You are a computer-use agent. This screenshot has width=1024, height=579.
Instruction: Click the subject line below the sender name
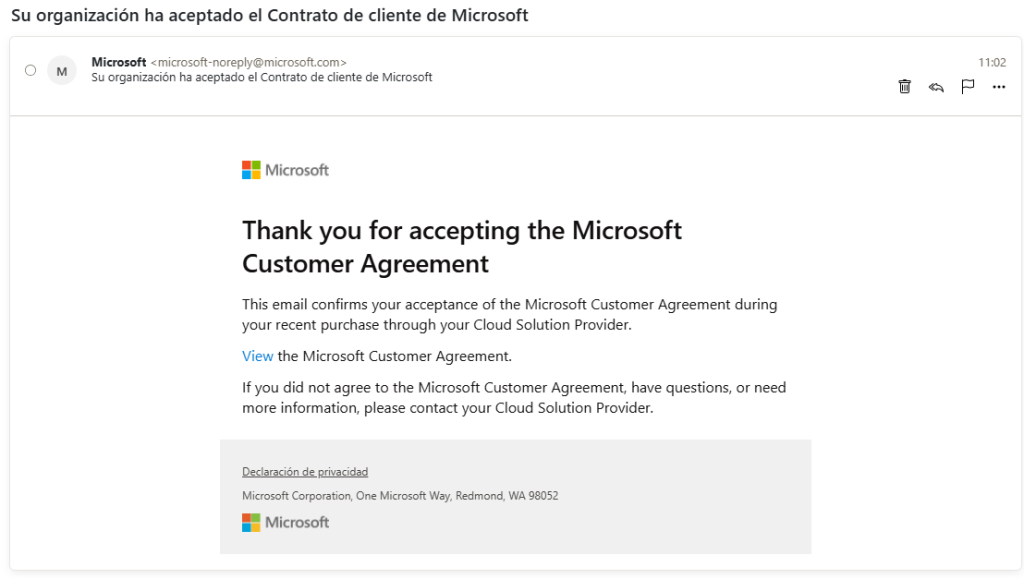[x=261, y=77]
